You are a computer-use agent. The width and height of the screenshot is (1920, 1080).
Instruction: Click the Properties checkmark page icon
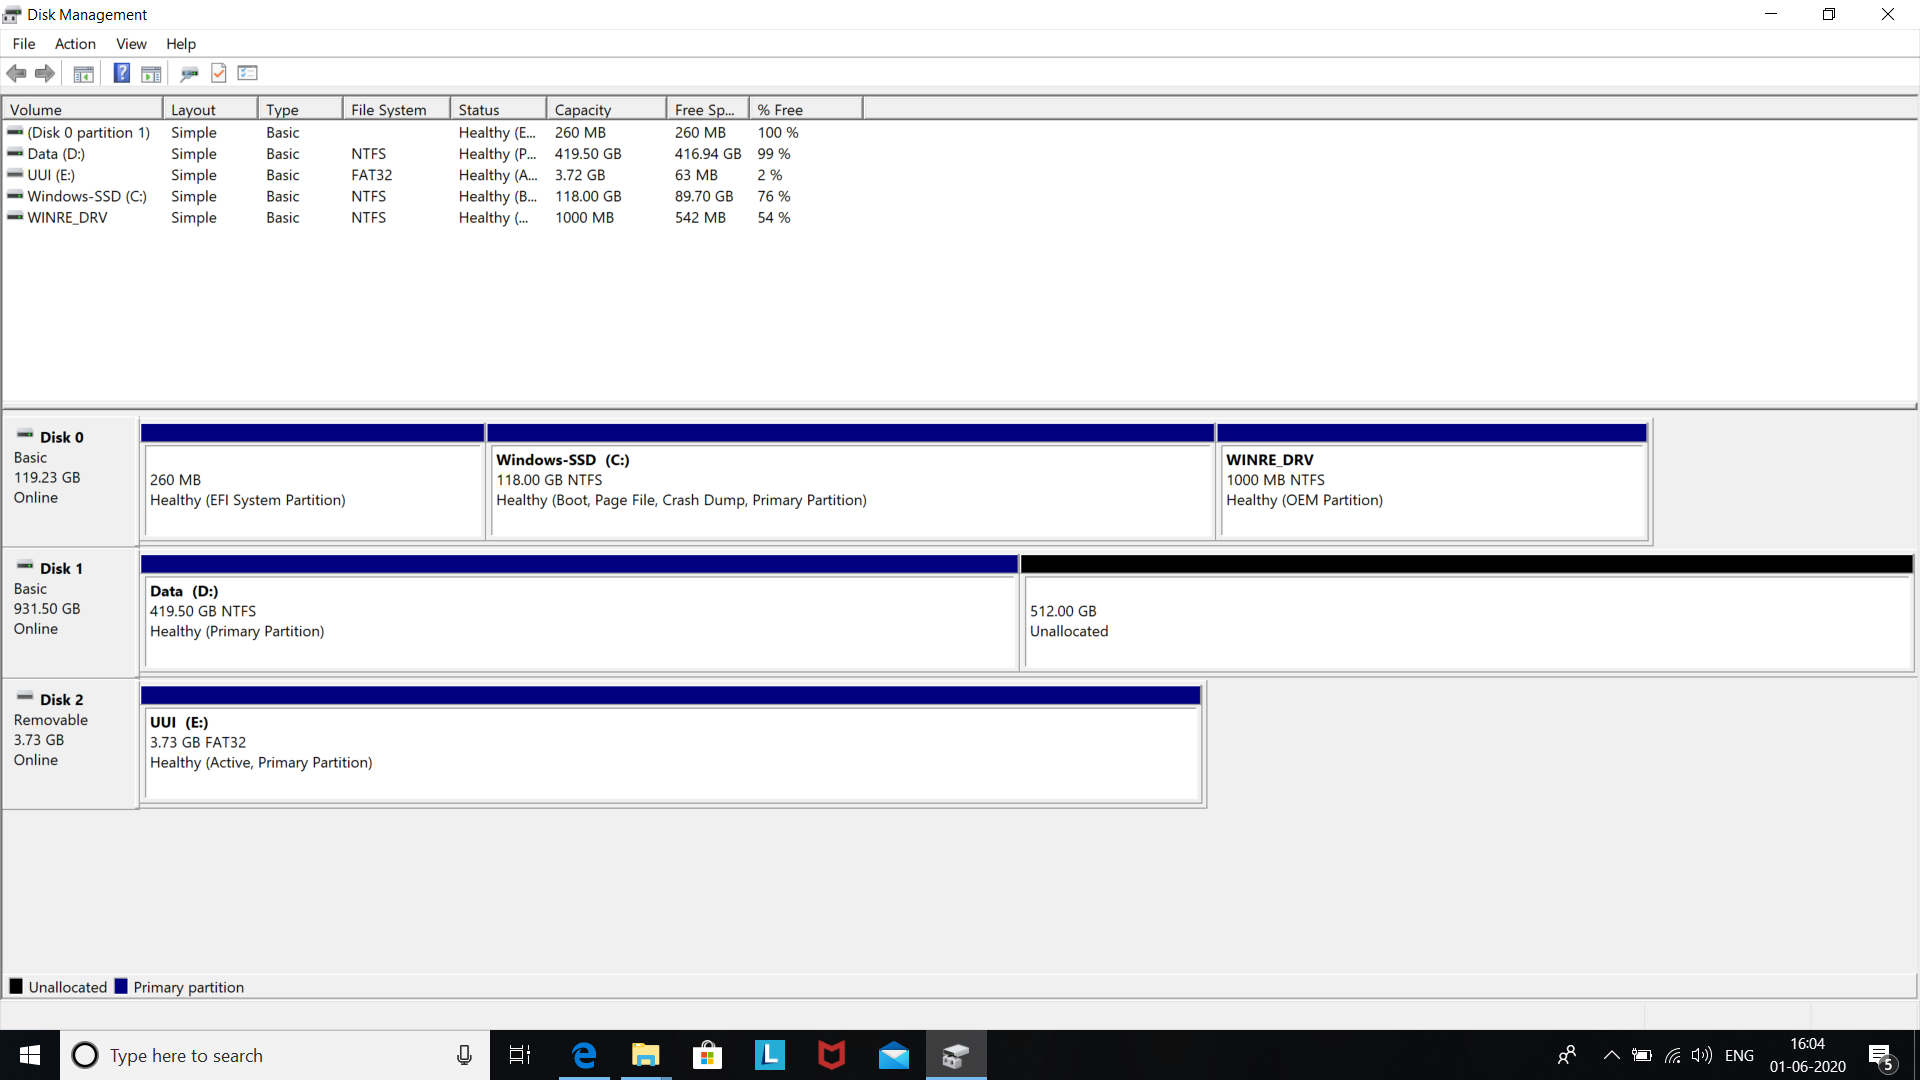point(219,73)
